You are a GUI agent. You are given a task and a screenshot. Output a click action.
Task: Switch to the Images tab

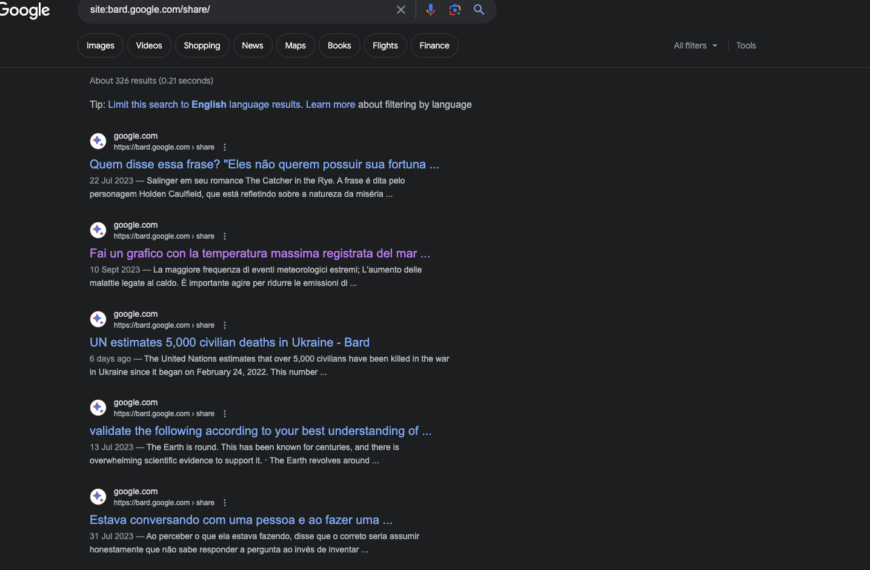100,46
